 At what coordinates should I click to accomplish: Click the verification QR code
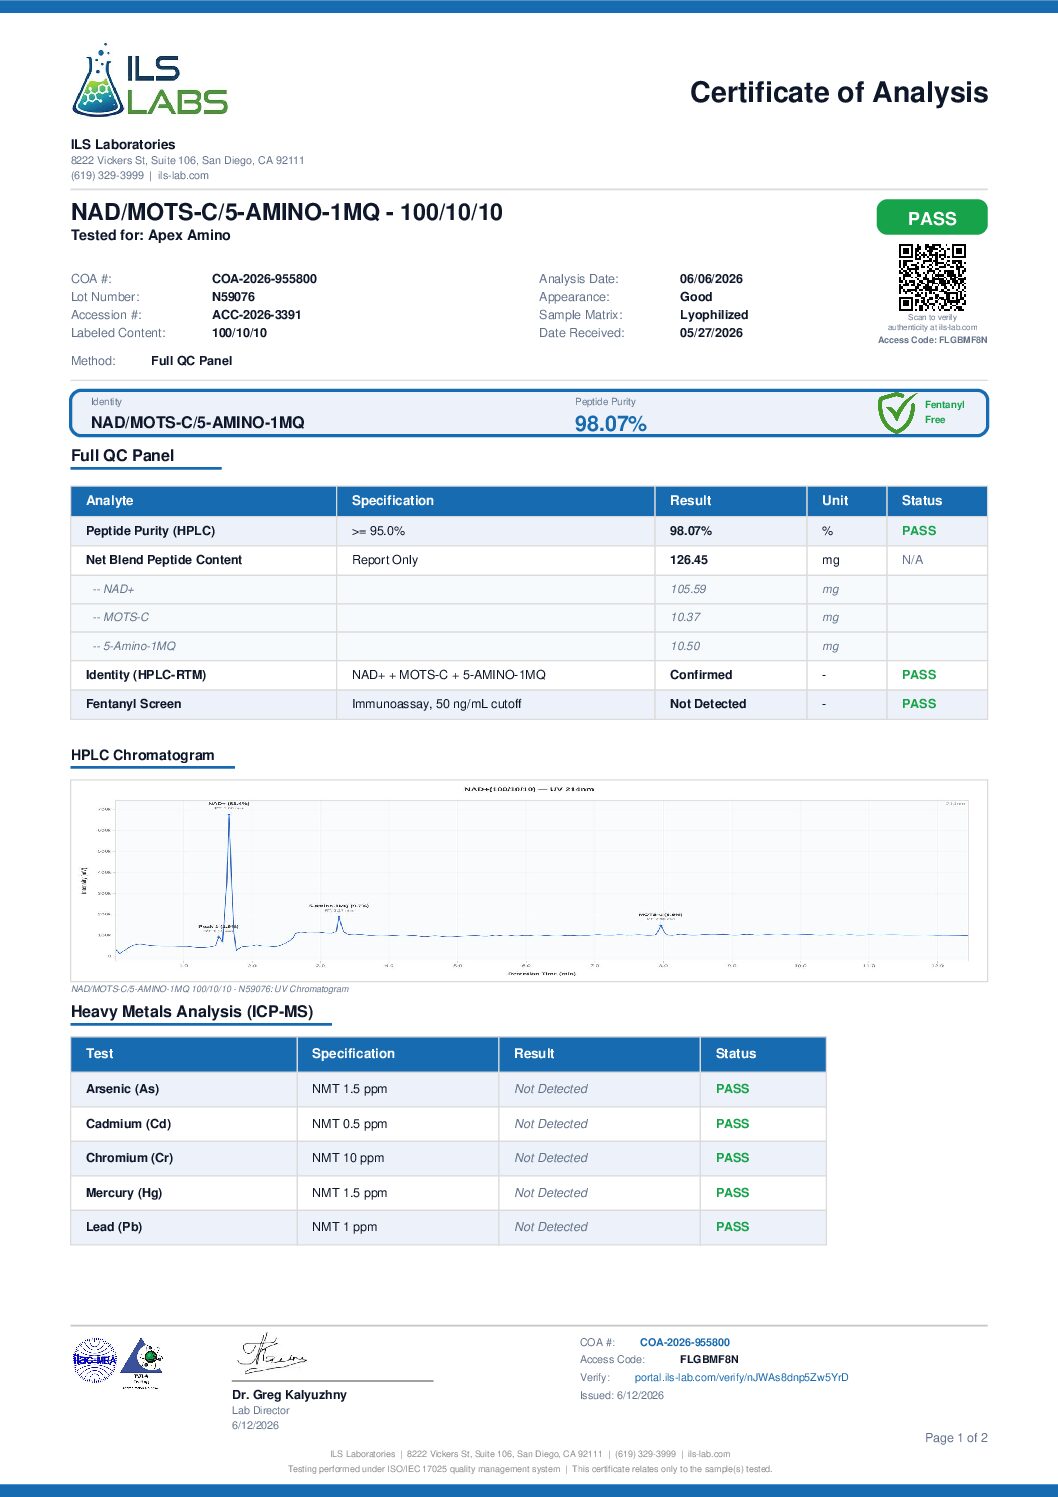point(932,278)
